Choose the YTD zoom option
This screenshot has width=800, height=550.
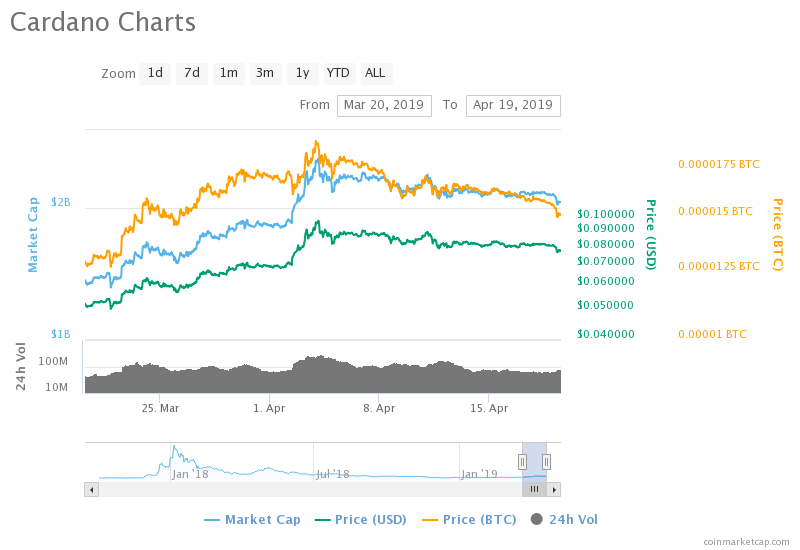(x=338, y=73)
